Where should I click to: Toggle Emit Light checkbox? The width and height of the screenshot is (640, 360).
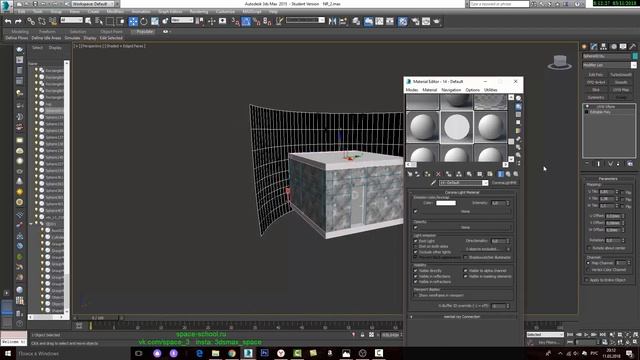click(416, 241)
